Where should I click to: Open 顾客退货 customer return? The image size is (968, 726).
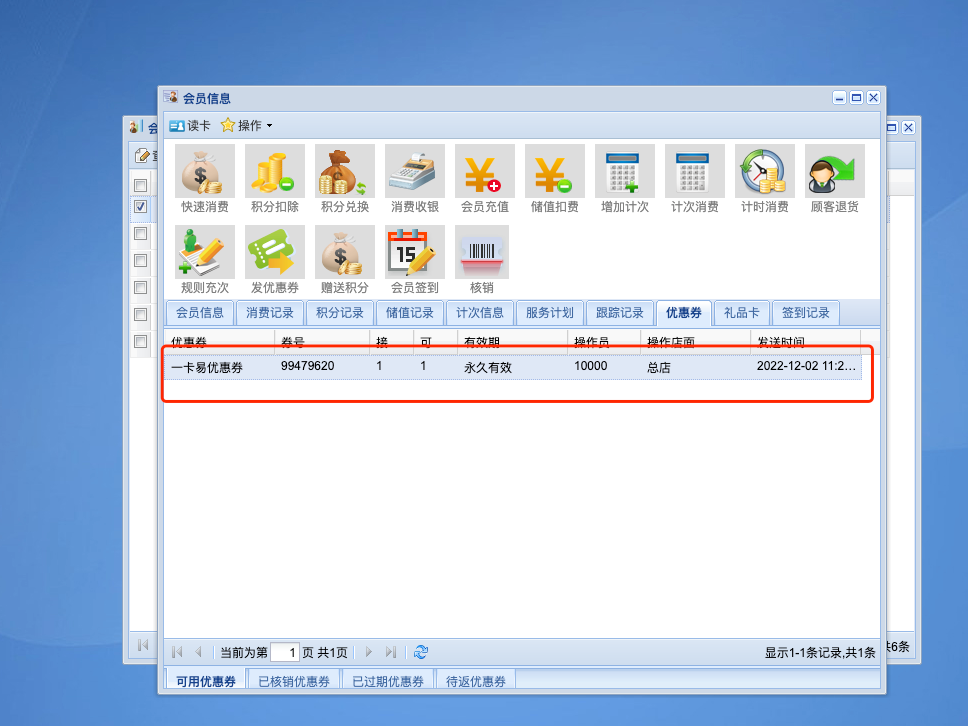[835, 179]
